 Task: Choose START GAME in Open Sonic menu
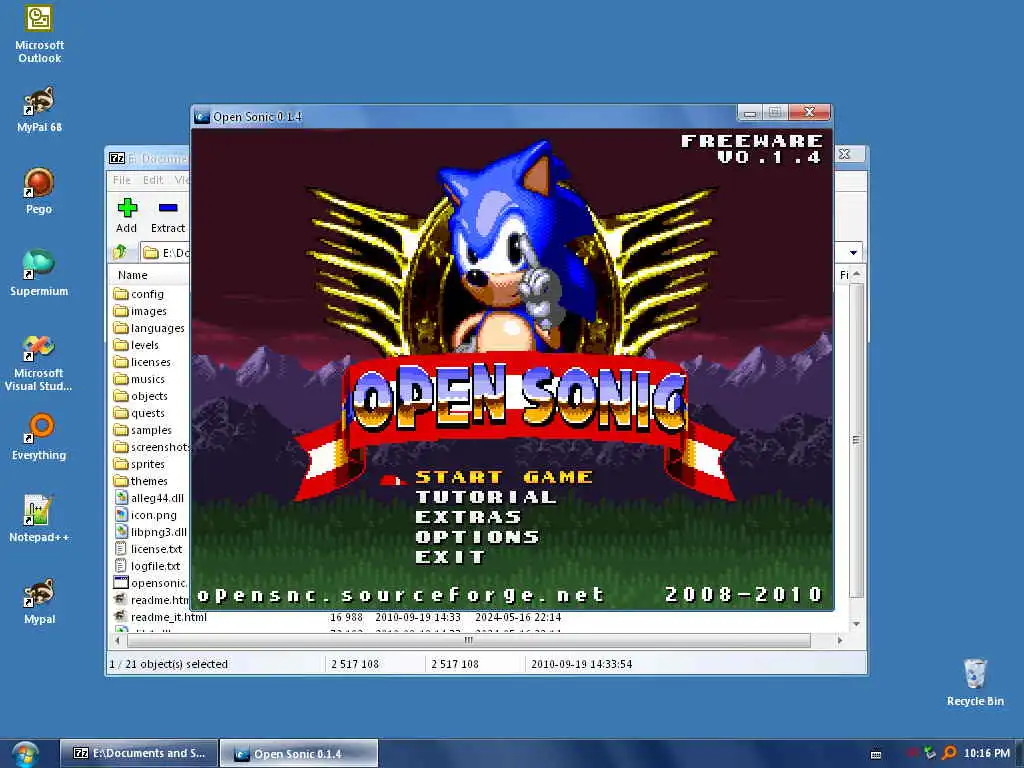click(504, 477)
